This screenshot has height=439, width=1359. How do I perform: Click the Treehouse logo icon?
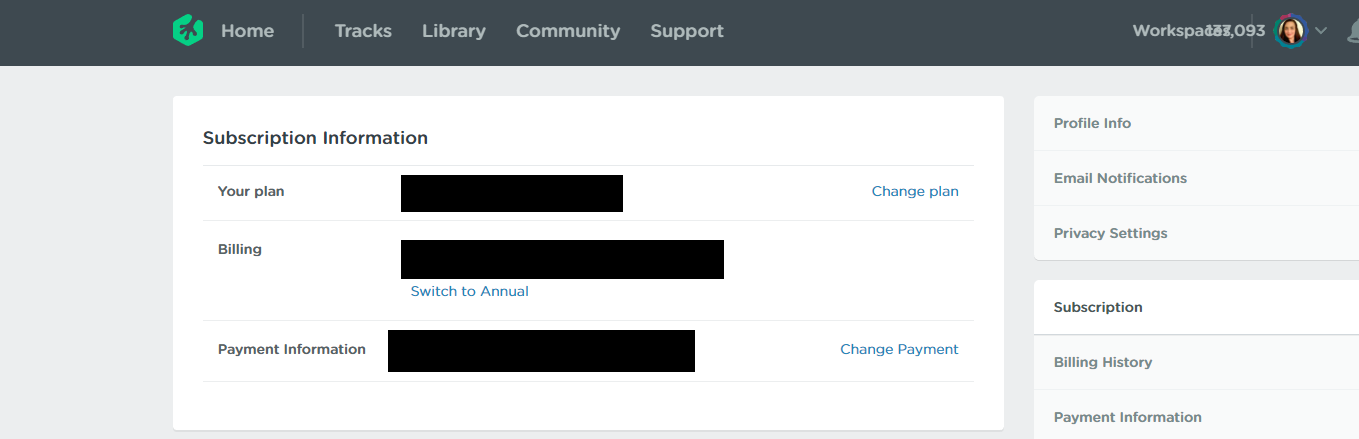click(187, 31)
